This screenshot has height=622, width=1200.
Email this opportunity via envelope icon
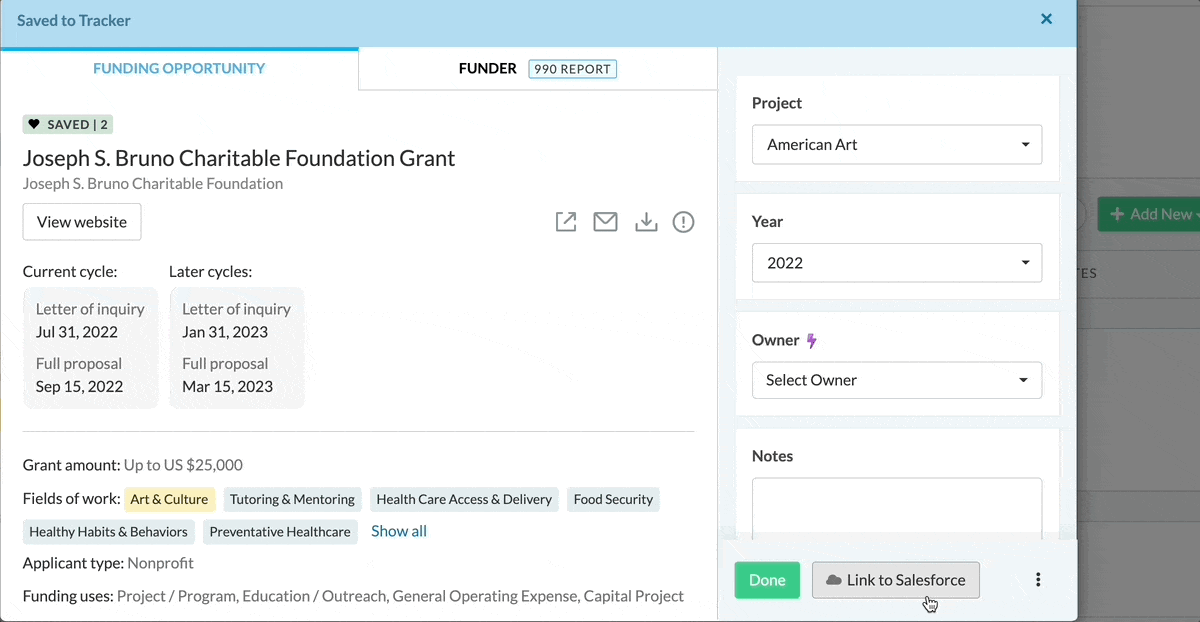pyautogui.click(x=605, y=222)
